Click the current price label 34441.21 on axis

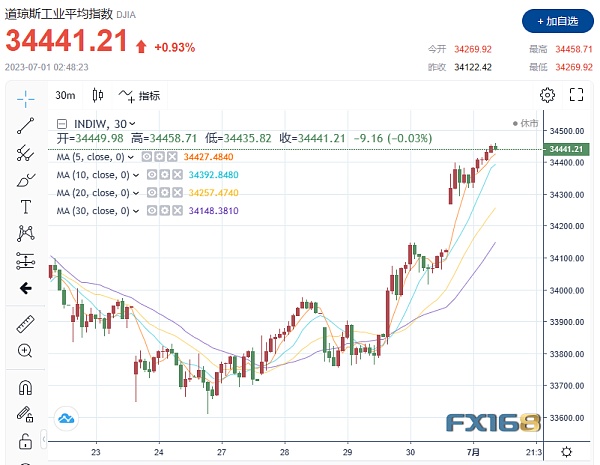(565, 149)
